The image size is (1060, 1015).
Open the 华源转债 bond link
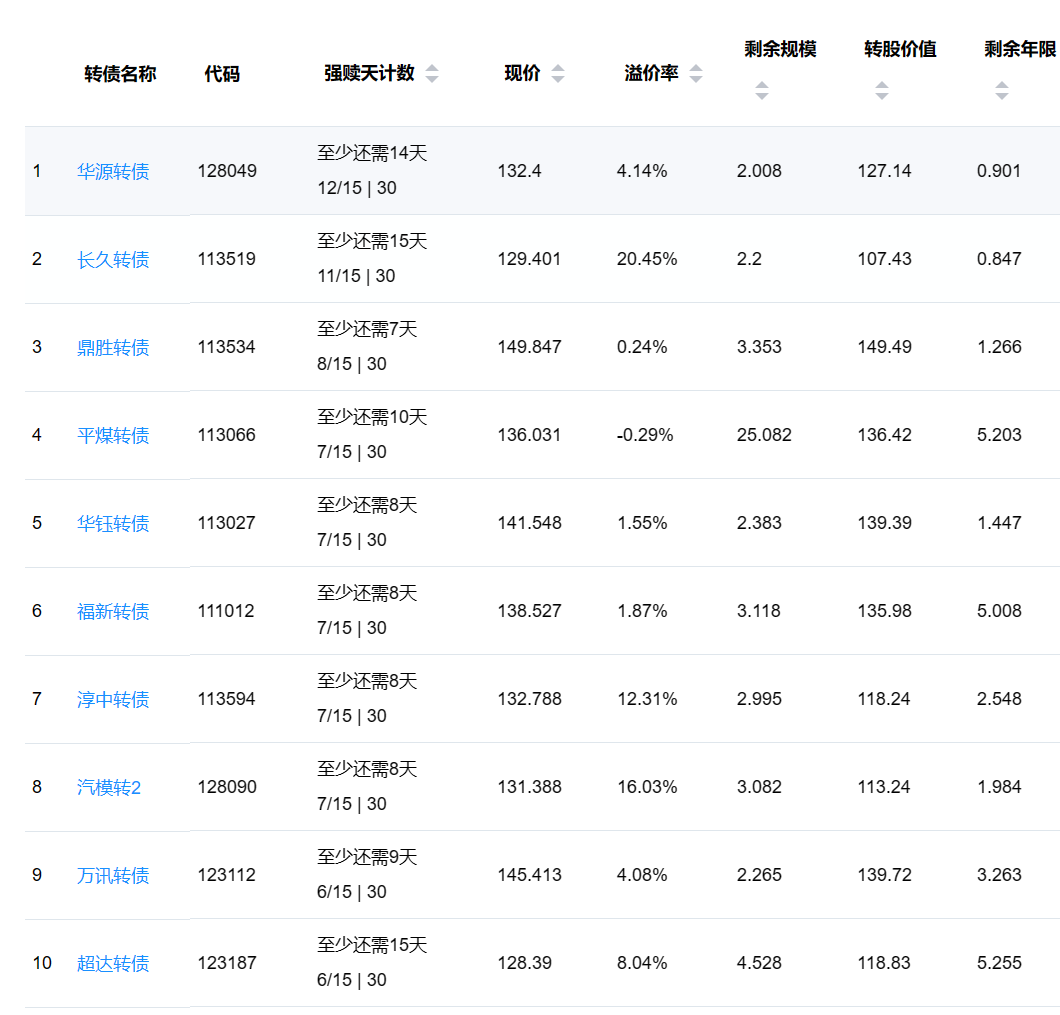tap(113, 172)
